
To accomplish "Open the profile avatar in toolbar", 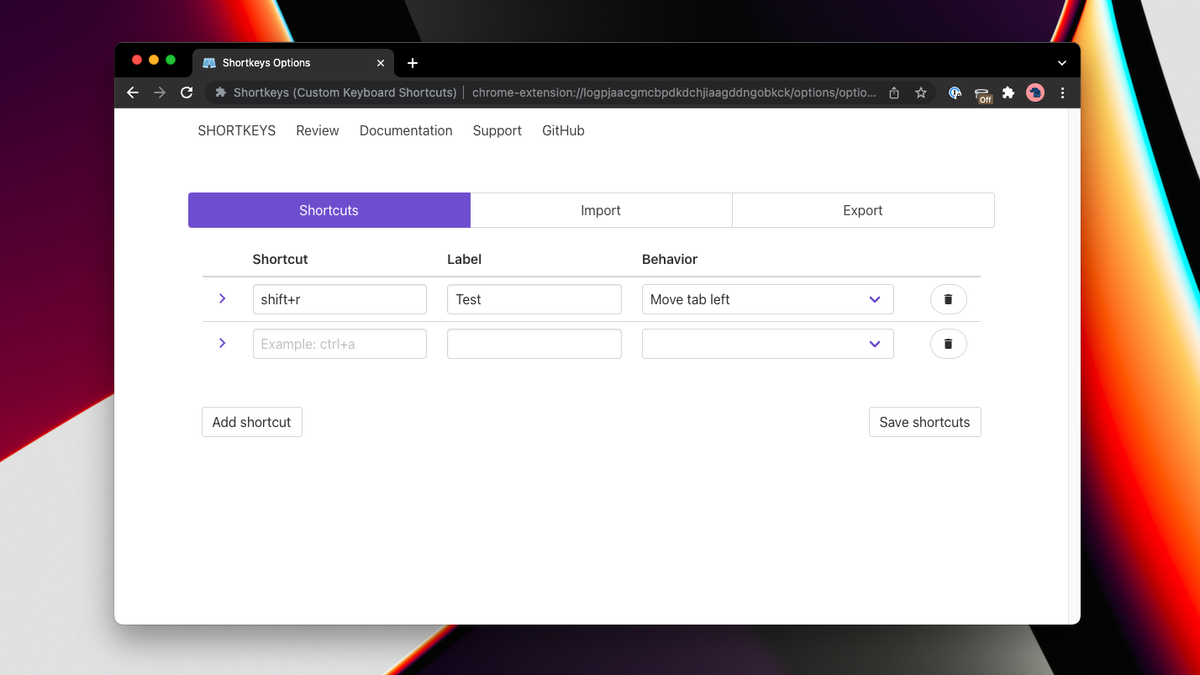I will tap(1035, 92).
